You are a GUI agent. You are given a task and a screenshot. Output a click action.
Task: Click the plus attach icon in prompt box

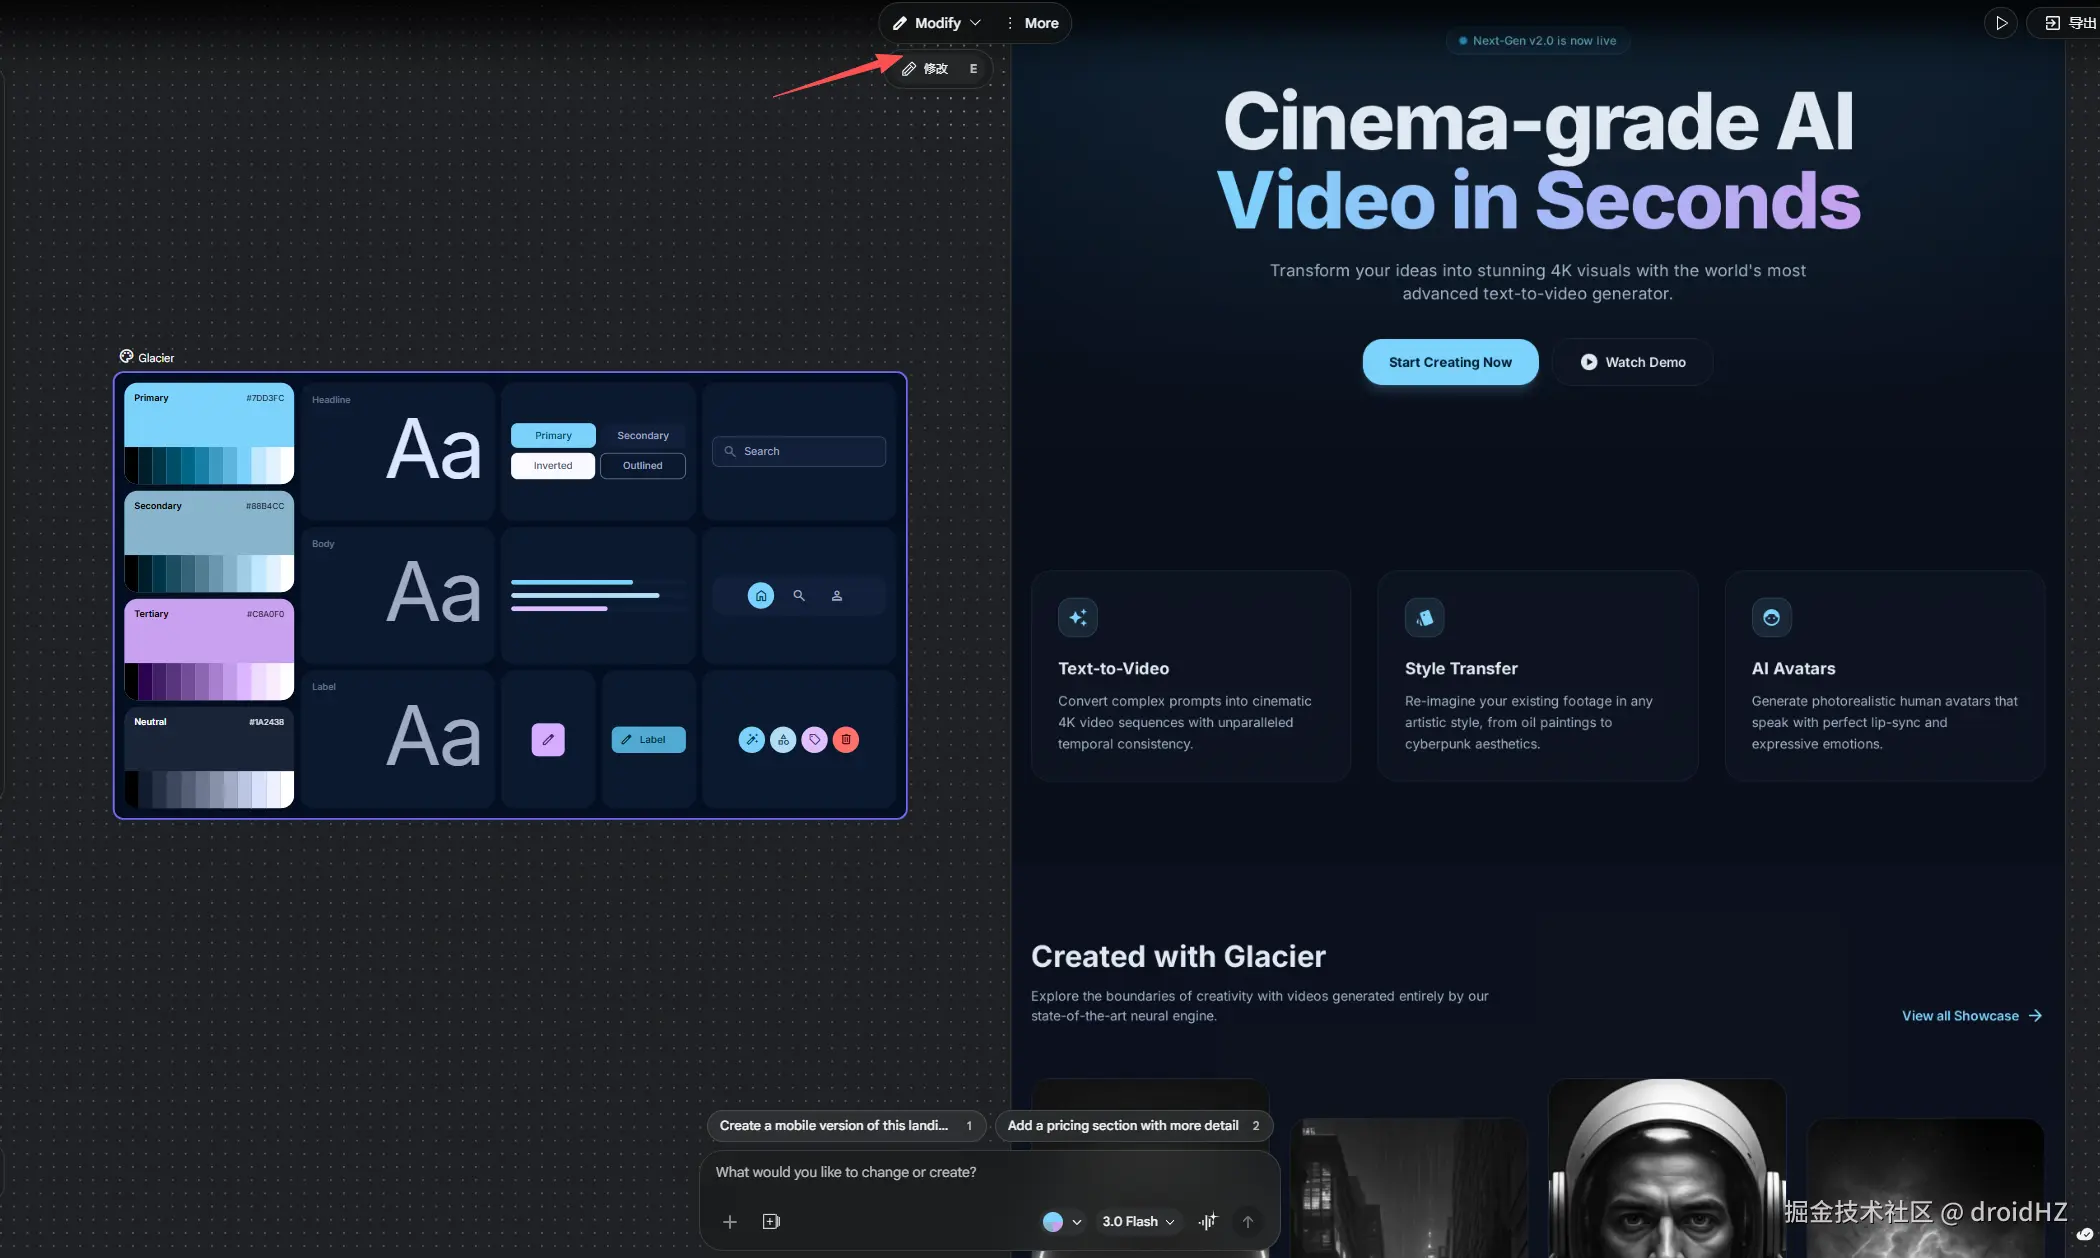click(730, 1222)
